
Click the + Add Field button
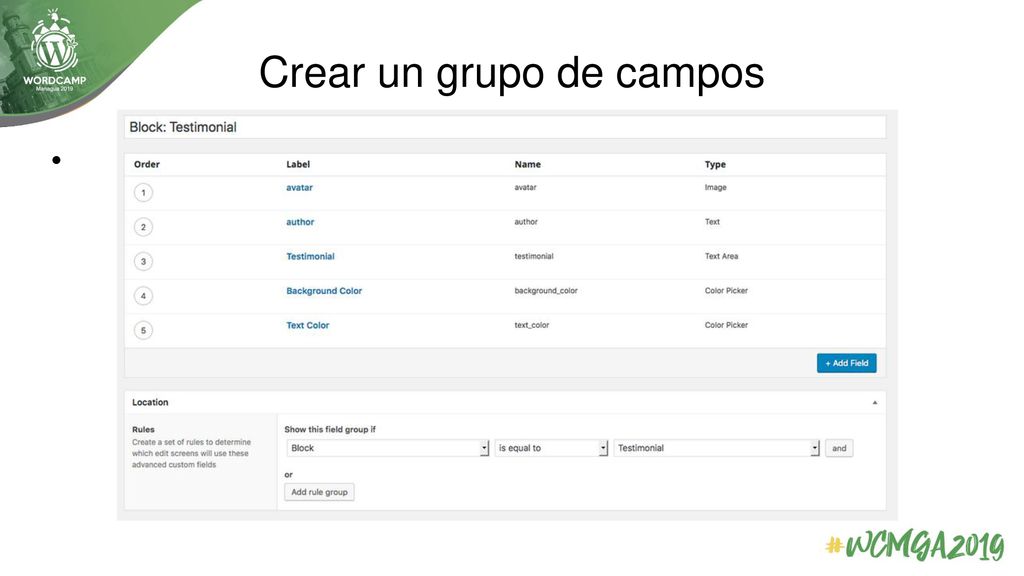[846, 363]
